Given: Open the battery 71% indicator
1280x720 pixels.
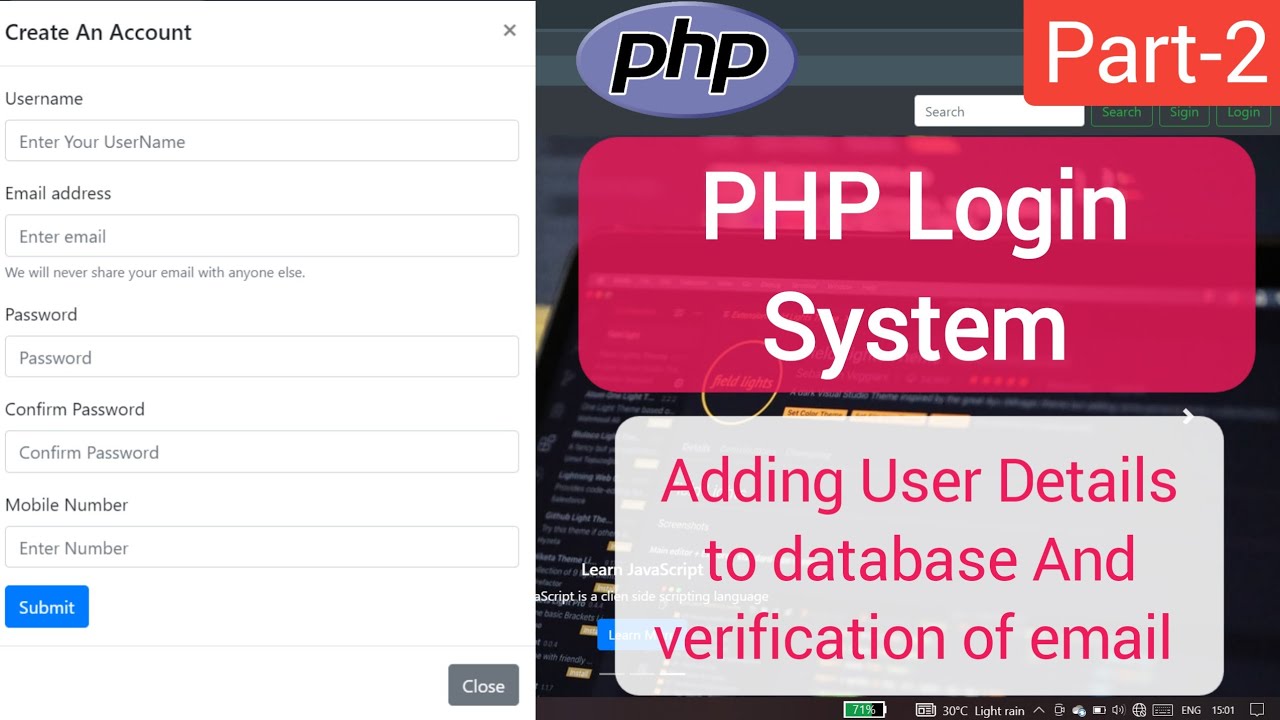Looking at the screenshot, I should [864, 710].
